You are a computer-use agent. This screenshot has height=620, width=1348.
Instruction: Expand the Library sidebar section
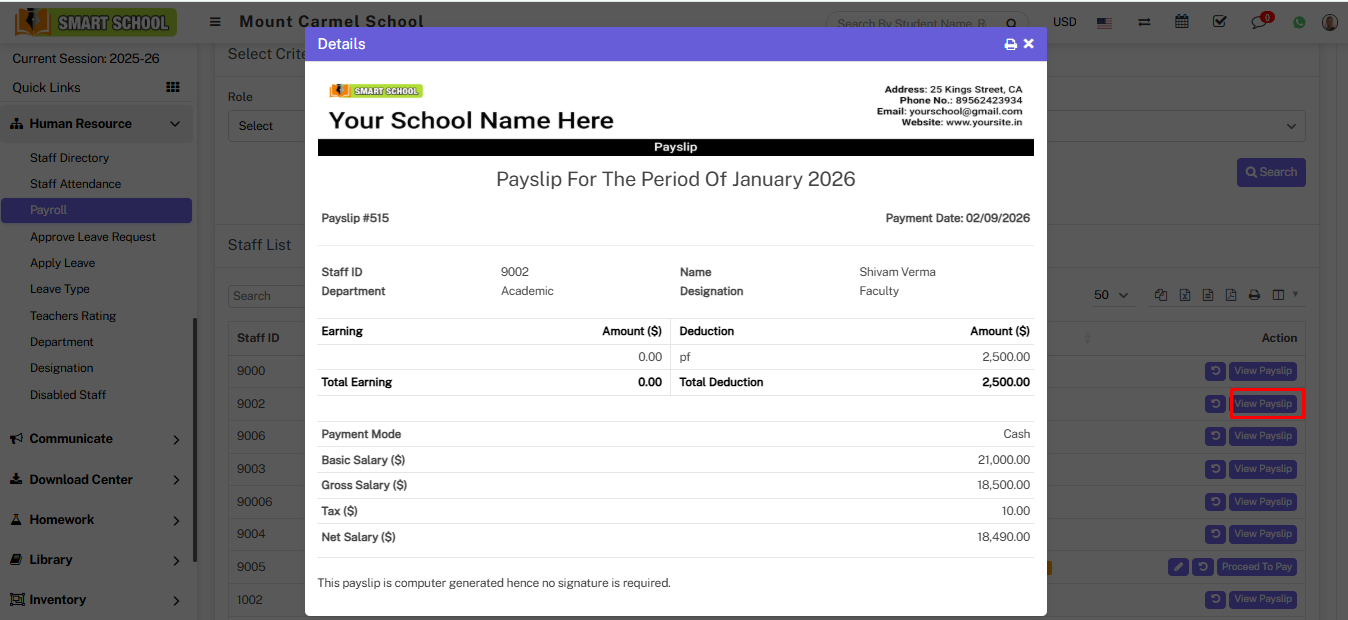(x=60, y=559)
